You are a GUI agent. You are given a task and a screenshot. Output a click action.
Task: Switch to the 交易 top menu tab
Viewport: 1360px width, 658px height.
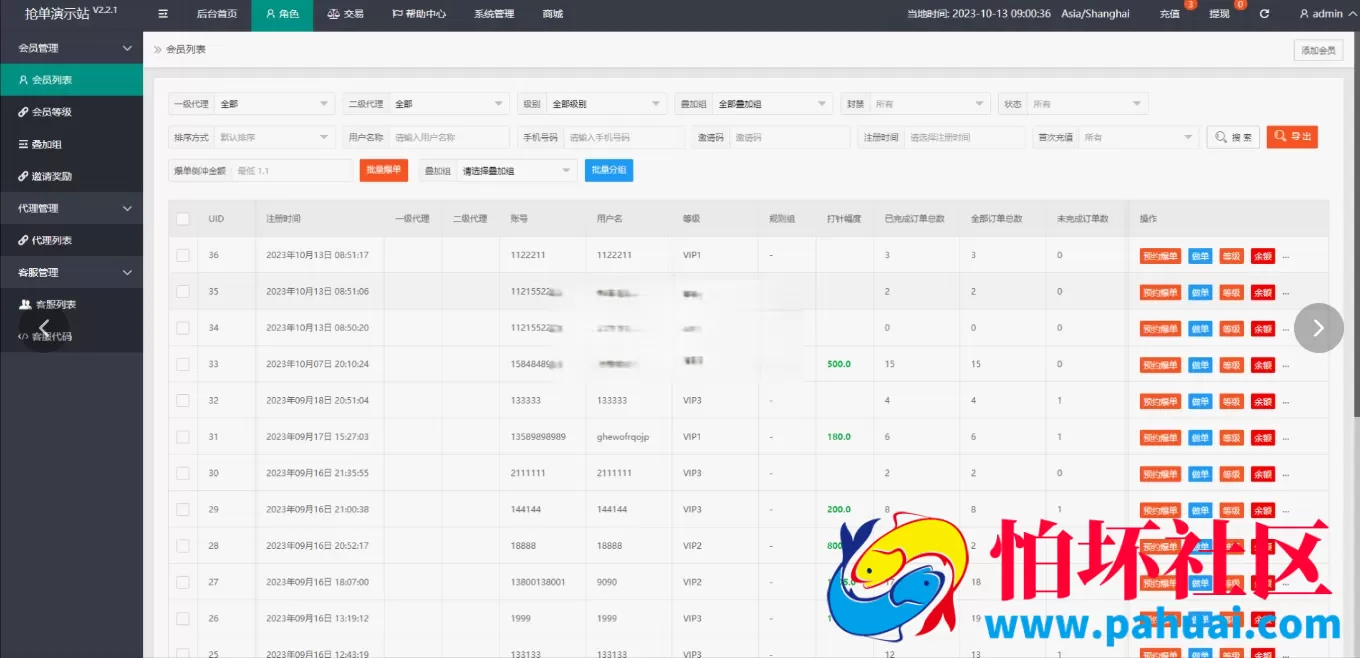coord(345,14)
